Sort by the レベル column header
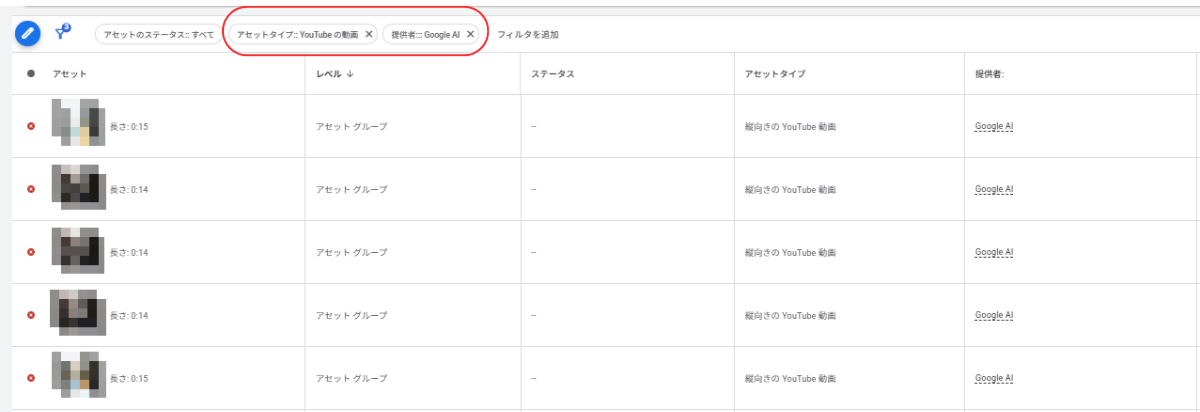 [336, 74]
